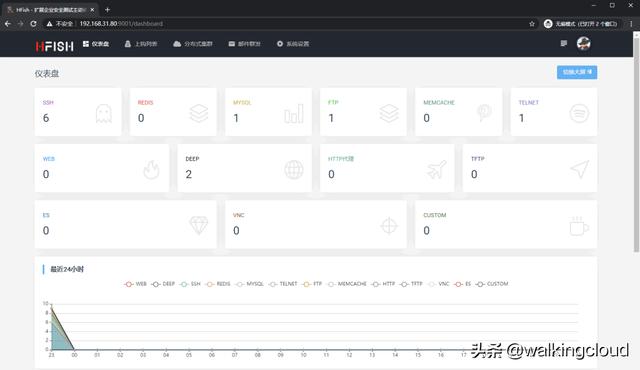The image size is (640, 370).
Task: Click the crosshair icon on the VNC card
Action: pyautogui.click(x=389, y=226)
